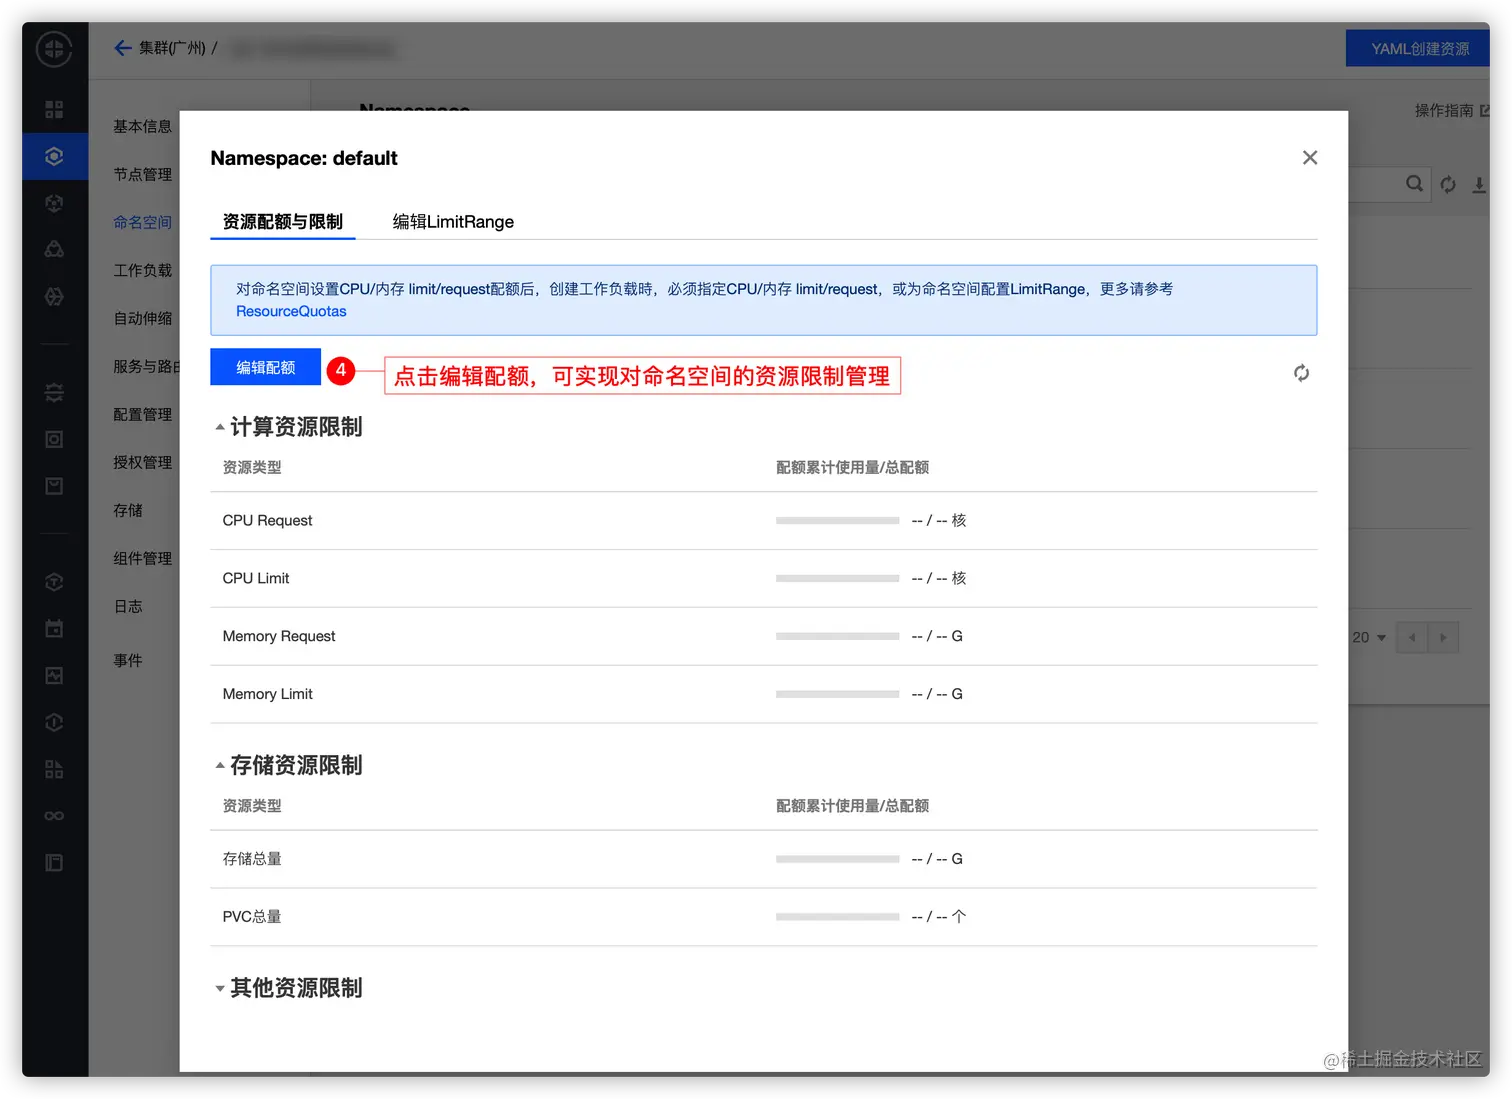
Task: Switch to the 资源配额与限制 tab
Action: coord(283,222)
